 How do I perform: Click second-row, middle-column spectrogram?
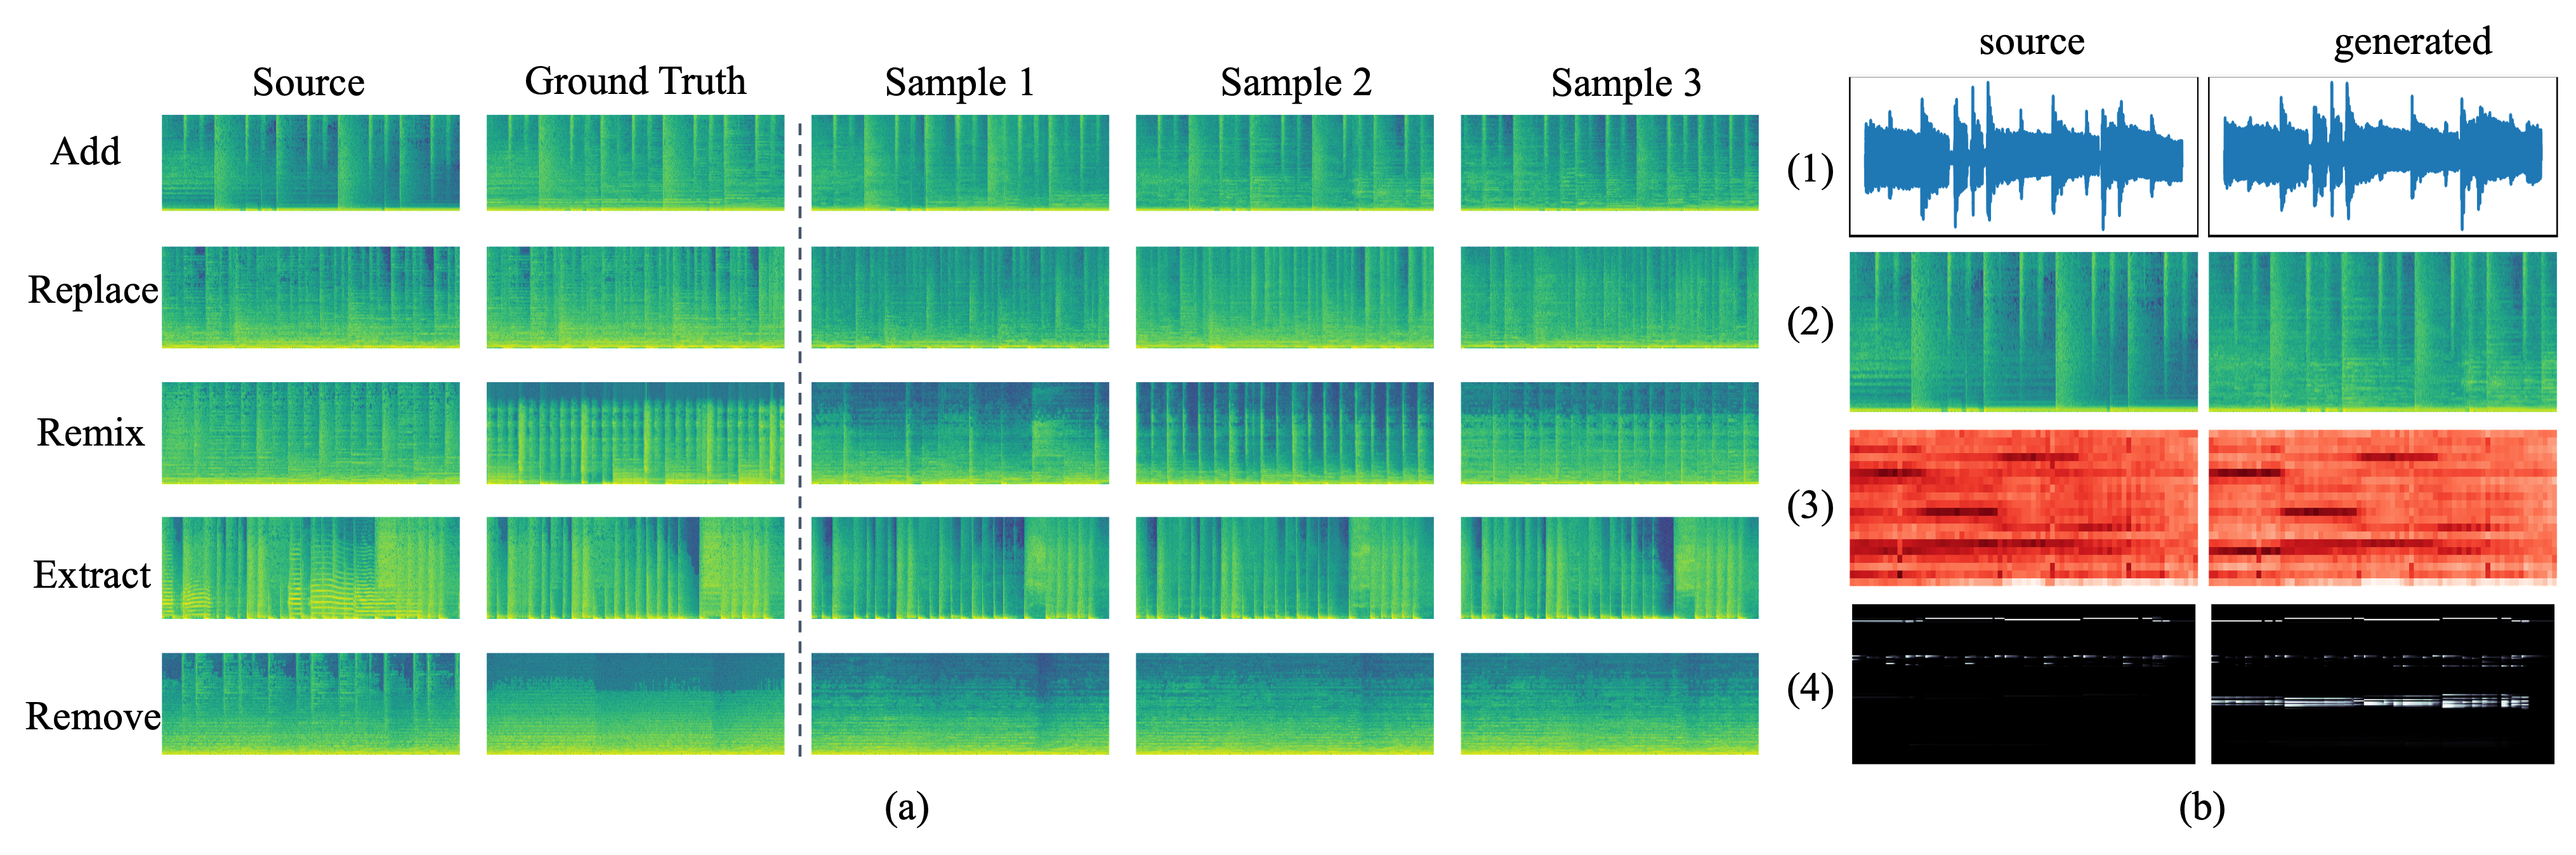pos(960,297)
